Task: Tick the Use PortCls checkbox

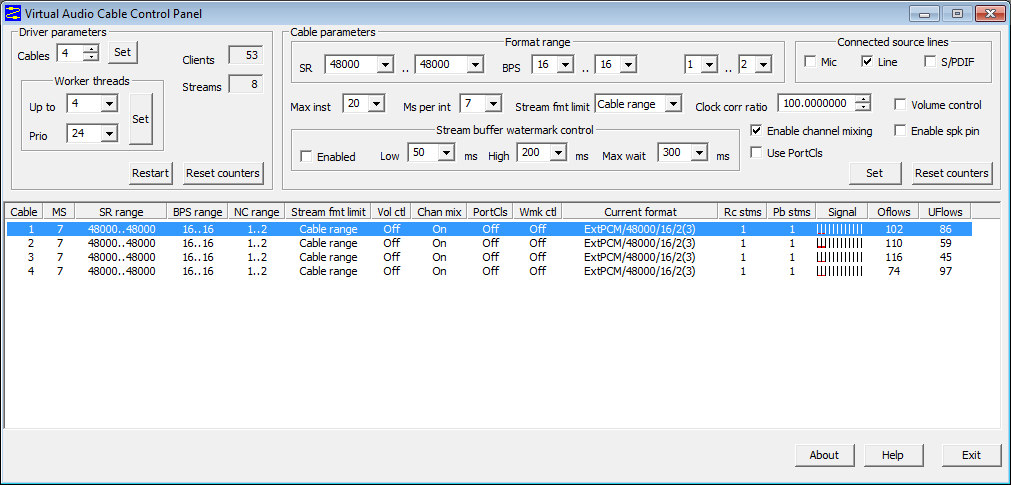Action: click(756, 153)
